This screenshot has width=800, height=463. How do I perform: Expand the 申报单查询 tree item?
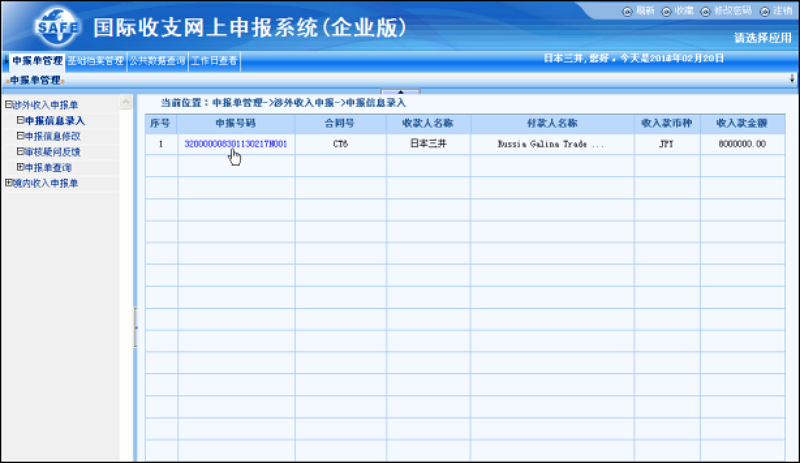(x=20, y=167)
